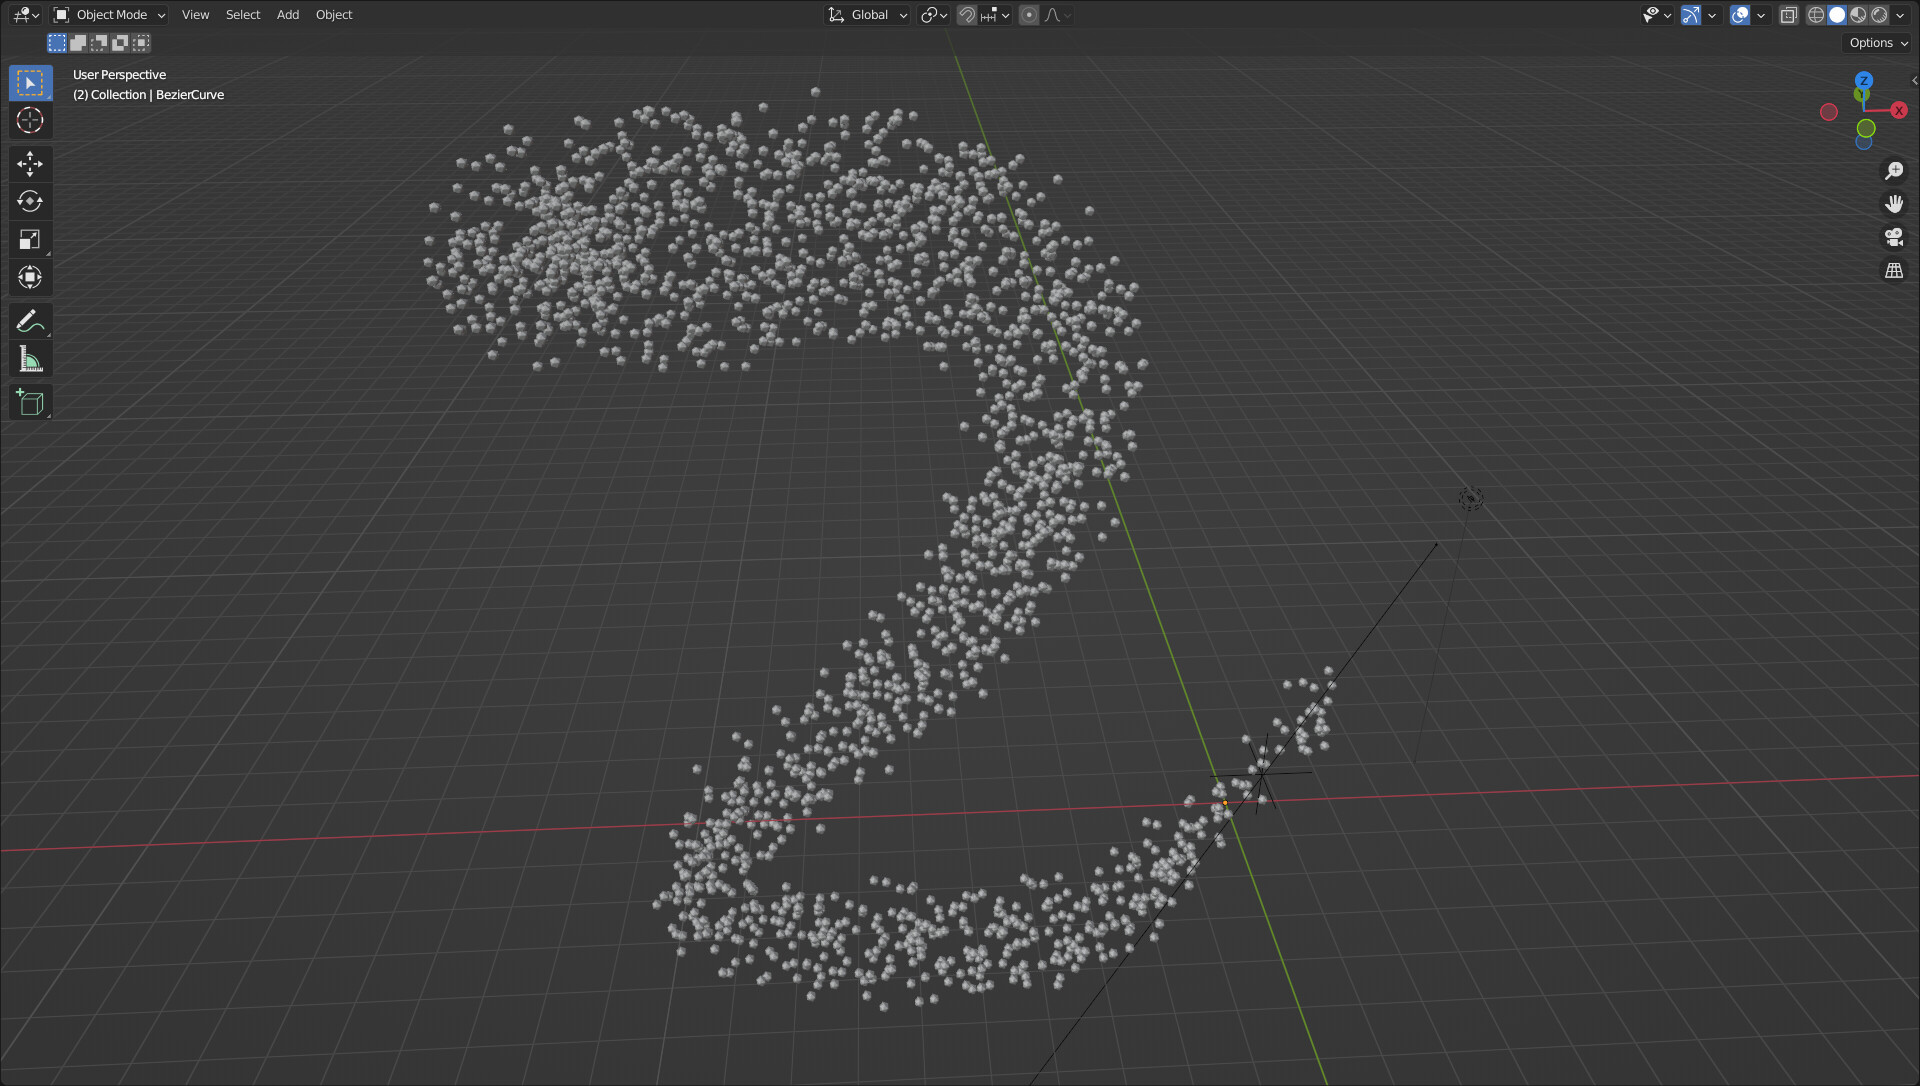Click the Z axis on the navigation gizmo
This screenshot has width=1920, height=1086.
coord(1863,82)
